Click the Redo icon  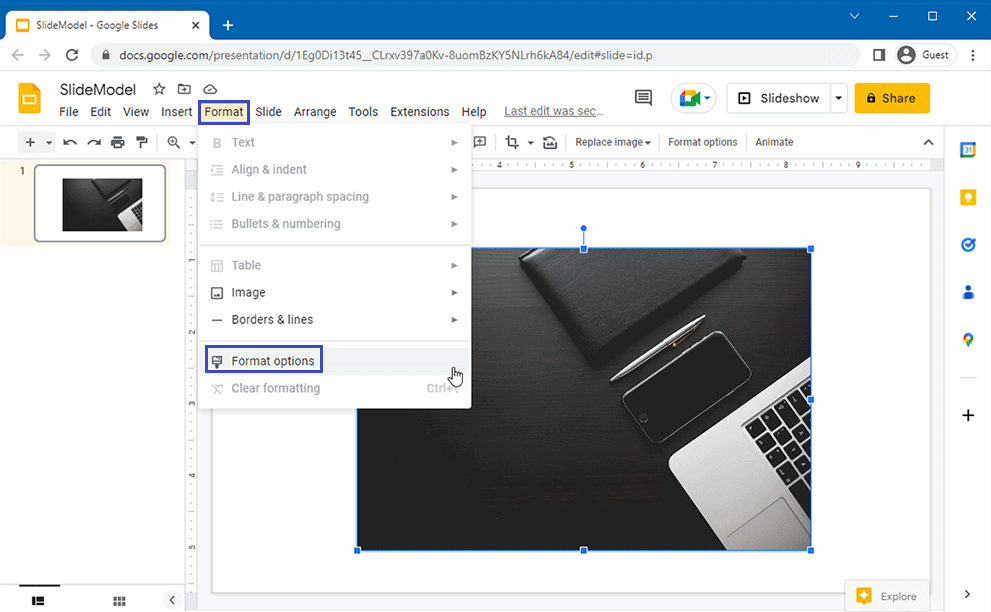click(x=93, y=142)
